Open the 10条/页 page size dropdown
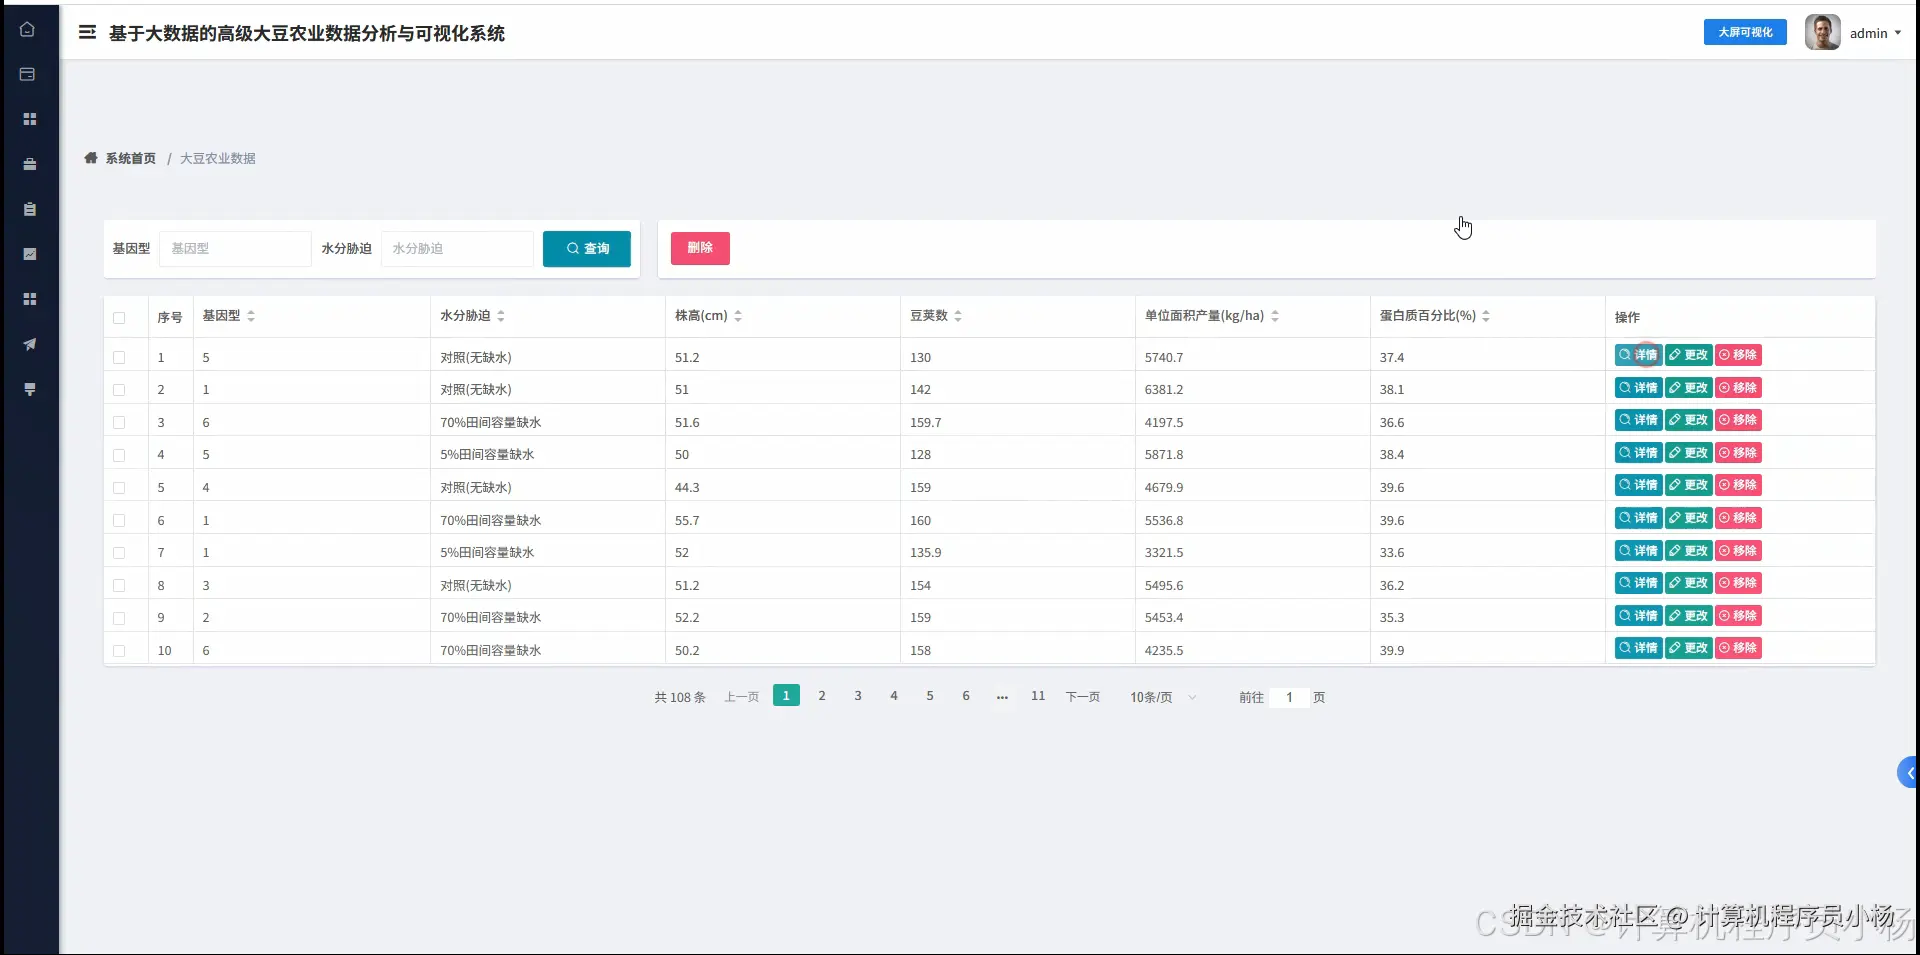The width and height of the screenshot is (1920, 955). [x=1162, y=697]
